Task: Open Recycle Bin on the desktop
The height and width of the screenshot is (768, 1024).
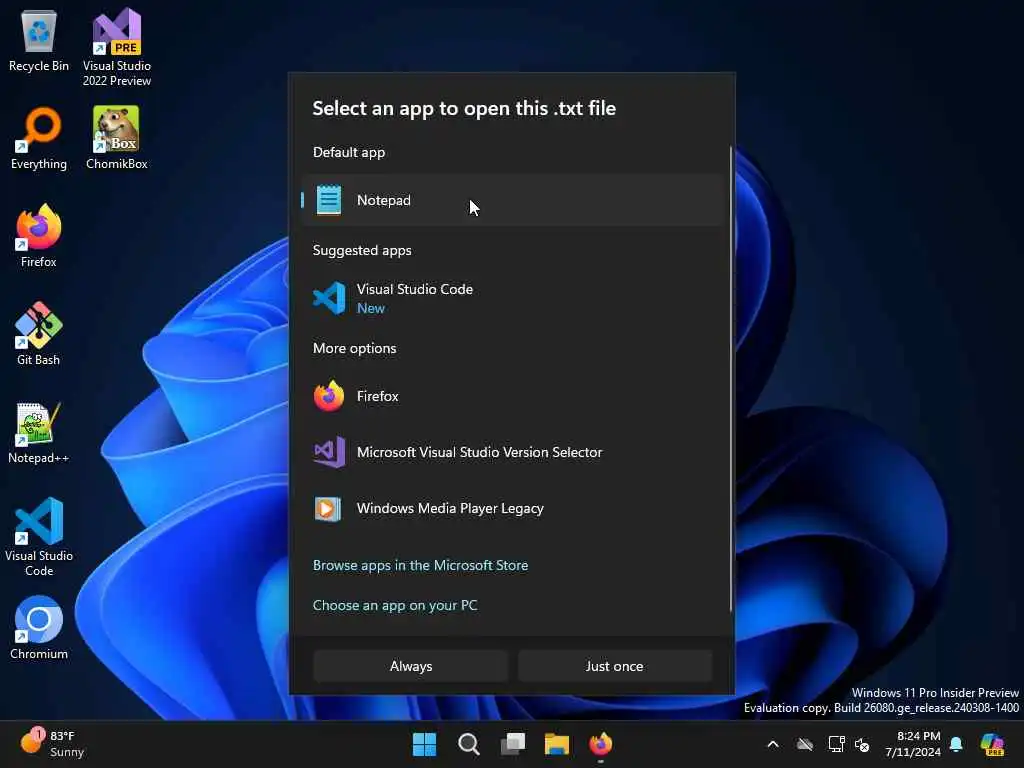Action: pos(39,41)
